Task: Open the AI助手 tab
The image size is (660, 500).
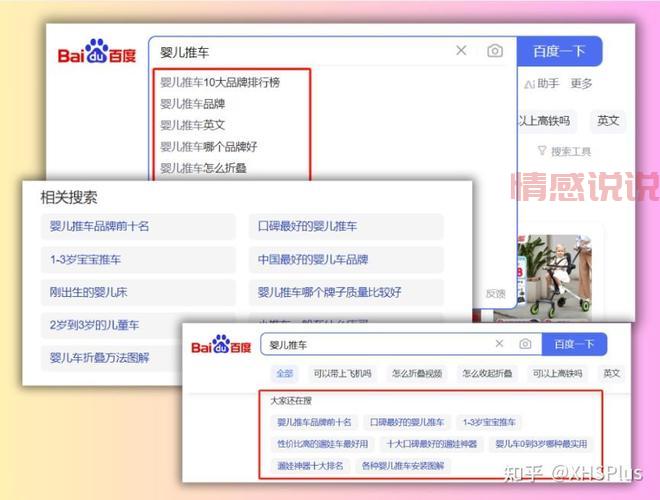Action: click(x=542, y=84)
